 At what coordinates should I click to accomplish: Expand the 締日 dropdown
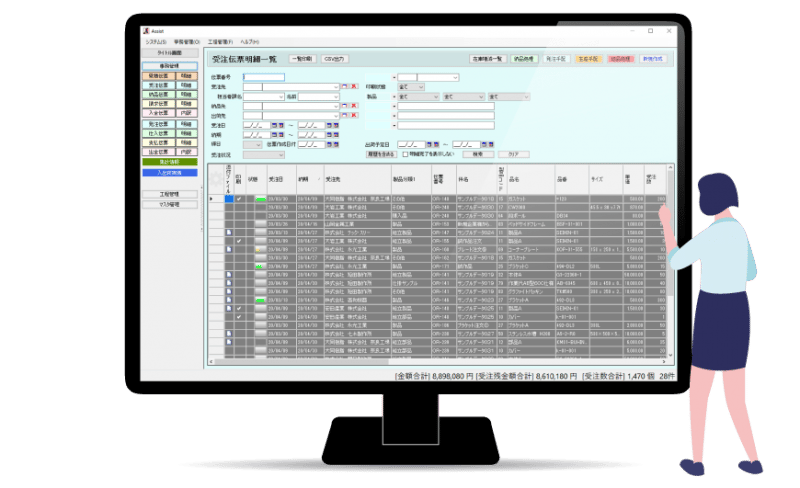click(x=258, y=145)
